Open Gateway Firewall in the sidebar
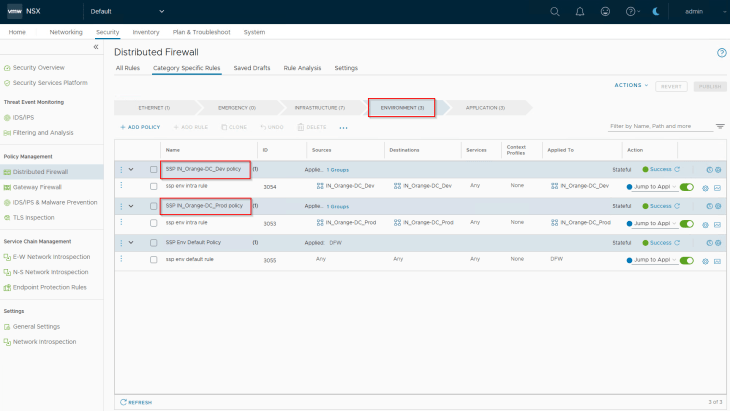The height and width of the screenshot is (411, 730). coord(36,187)
